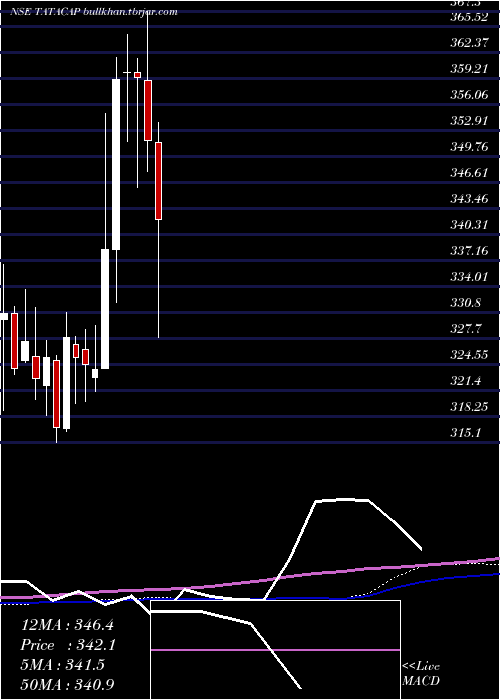500x700 pixels.
Task: Click the 343.46 price axis label
Action: 470,199
